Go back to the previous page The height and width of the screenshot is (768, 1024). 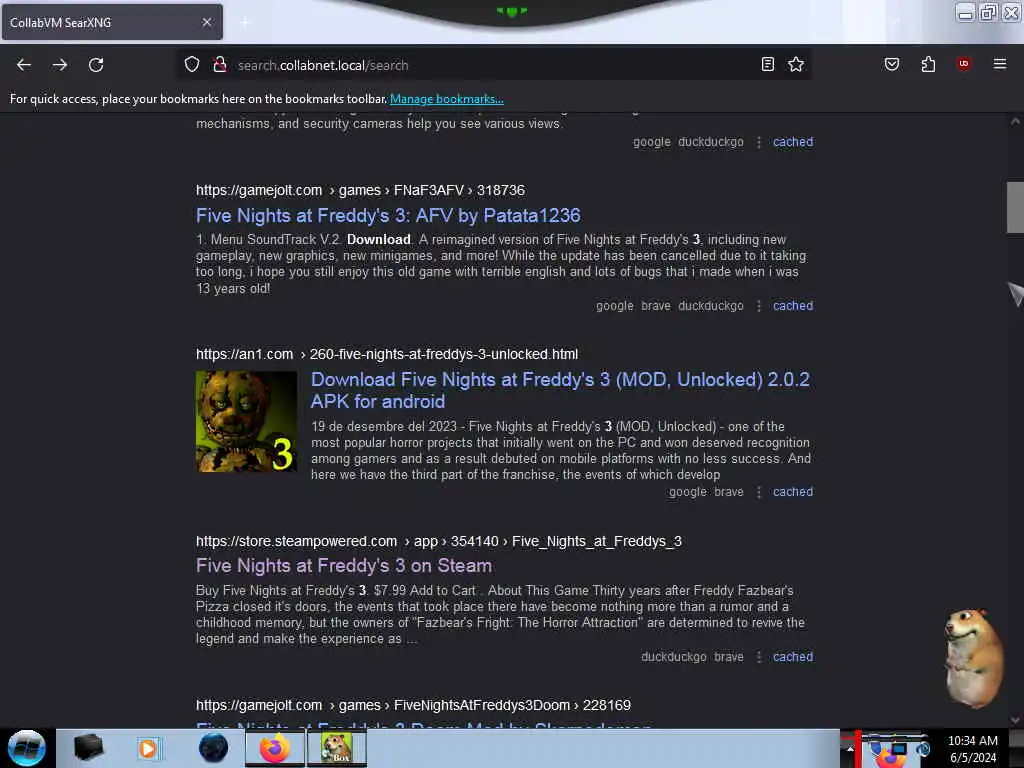(24, 65)
